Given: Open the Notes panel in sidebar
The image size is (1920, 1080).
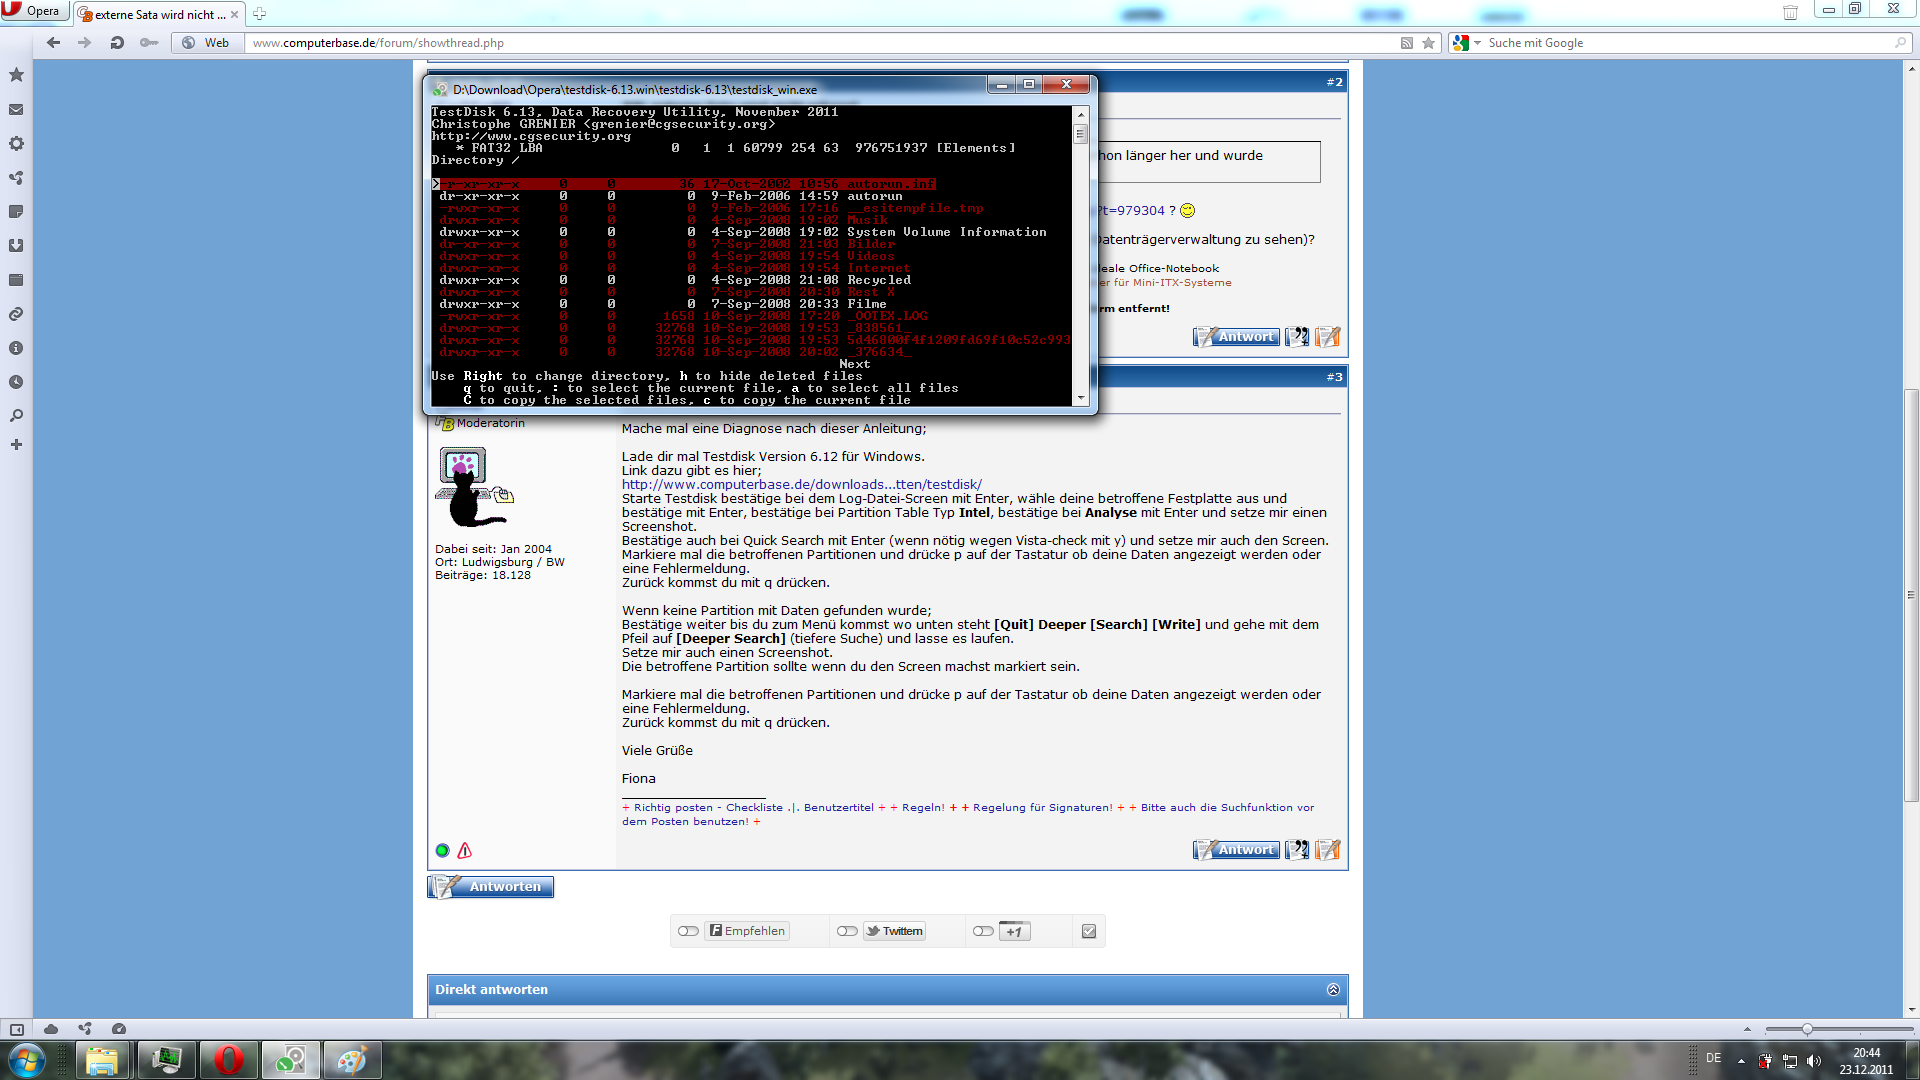Looking at the screenshot, I should (x=16, y=212).
